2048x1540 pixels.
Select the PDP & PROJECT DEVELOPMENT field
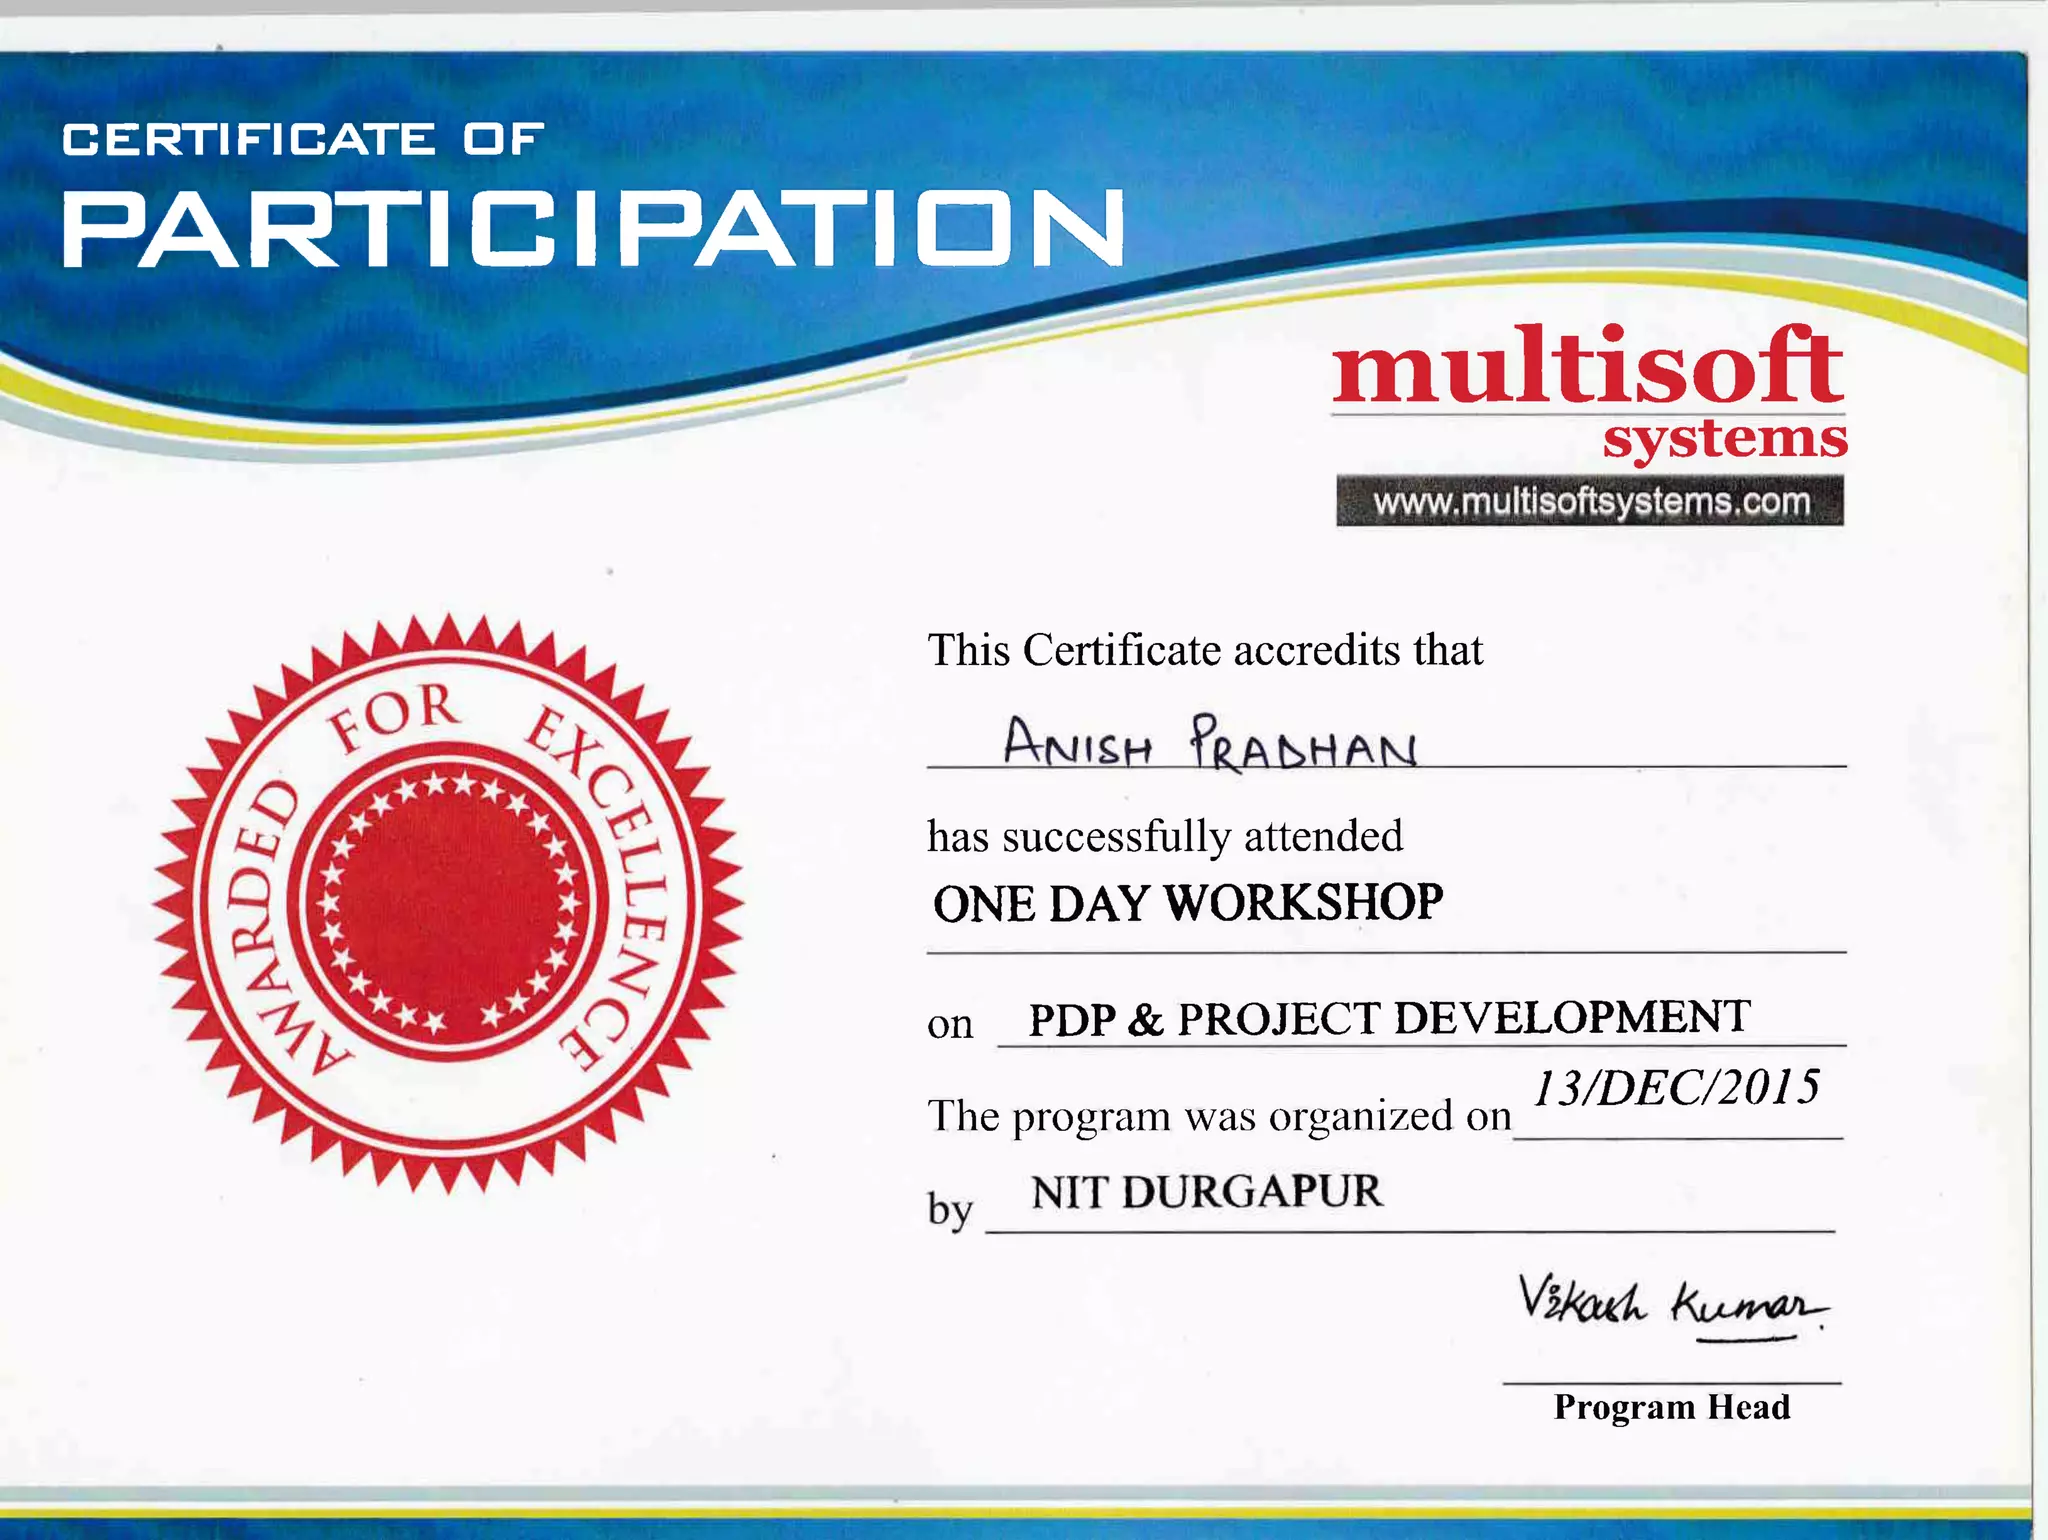[x=1389, y=1019]
